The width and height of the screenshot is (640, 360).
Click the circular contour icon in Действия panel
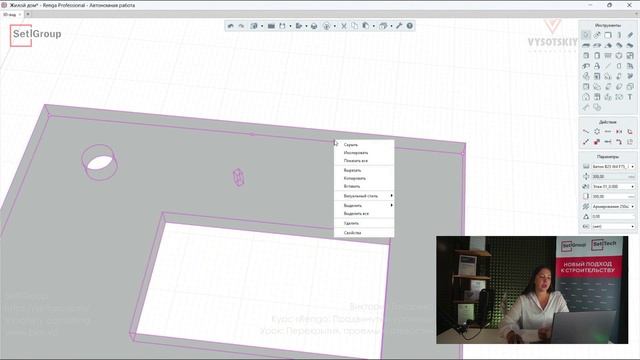point(597,131)
